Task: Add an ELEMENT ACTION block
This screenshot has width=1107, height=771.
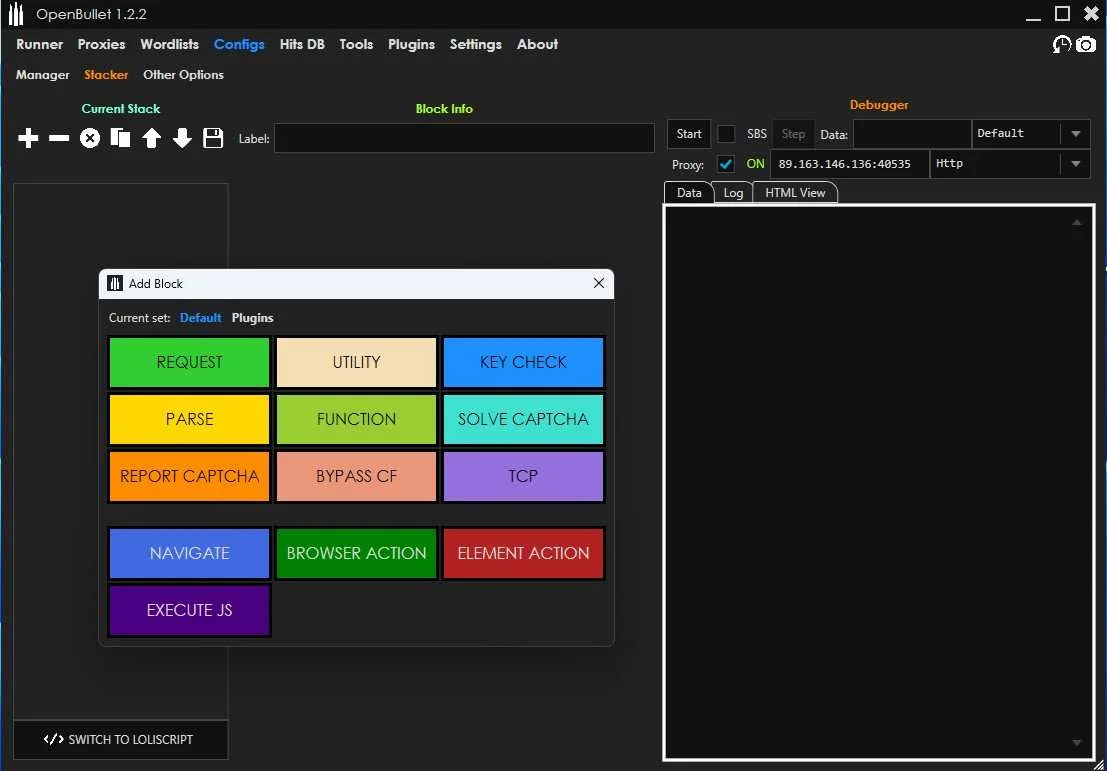Action: pos(523,554)
